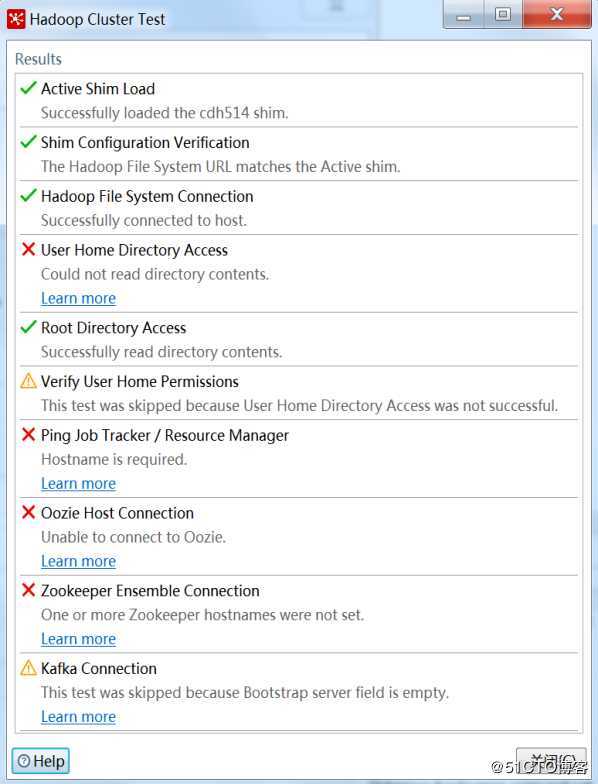This screenshot has height=784, width=598.
Task: Select the red X beside Oozie Host Connection
Action: click(28, 512)
